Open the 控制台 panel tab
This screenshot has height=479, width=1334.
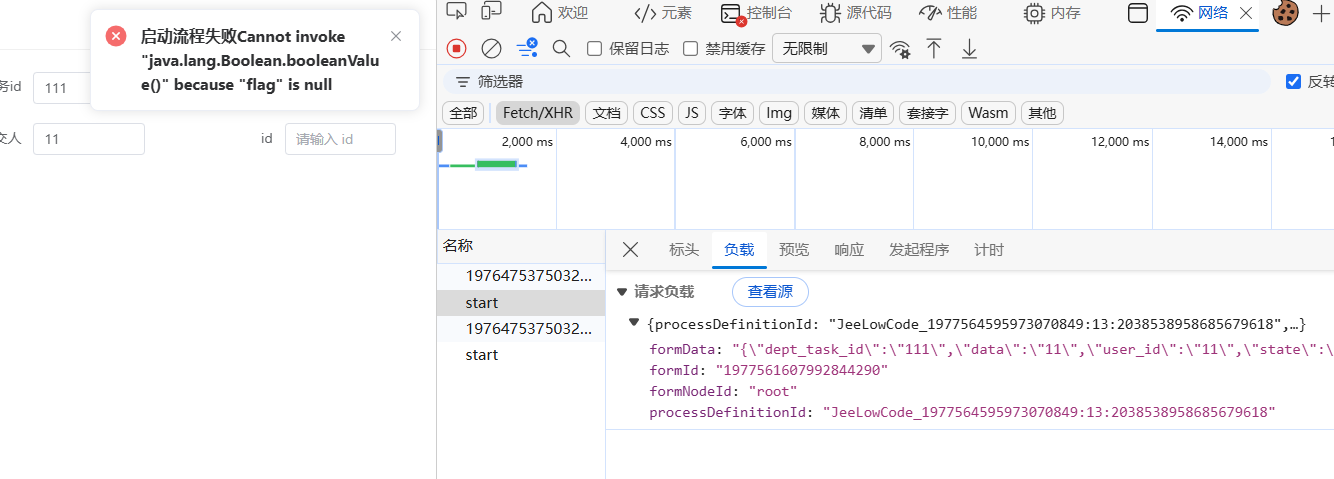coord(755,13)
